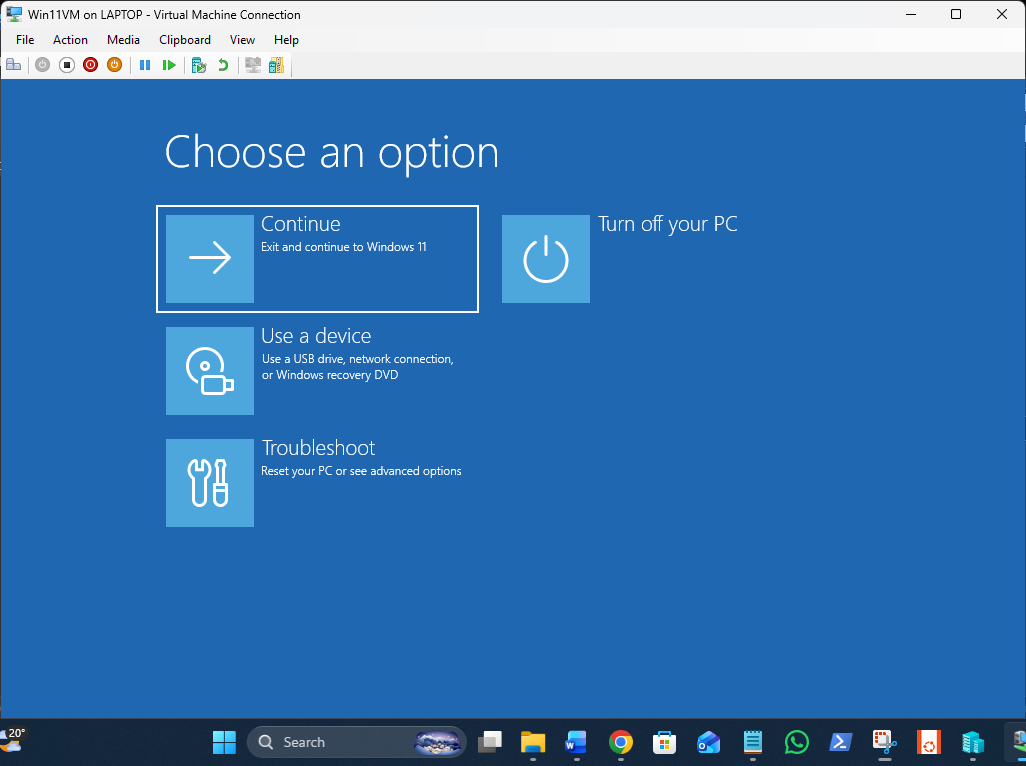
Task: Click the green Reset toolbar icon
Action: [169, 65]
